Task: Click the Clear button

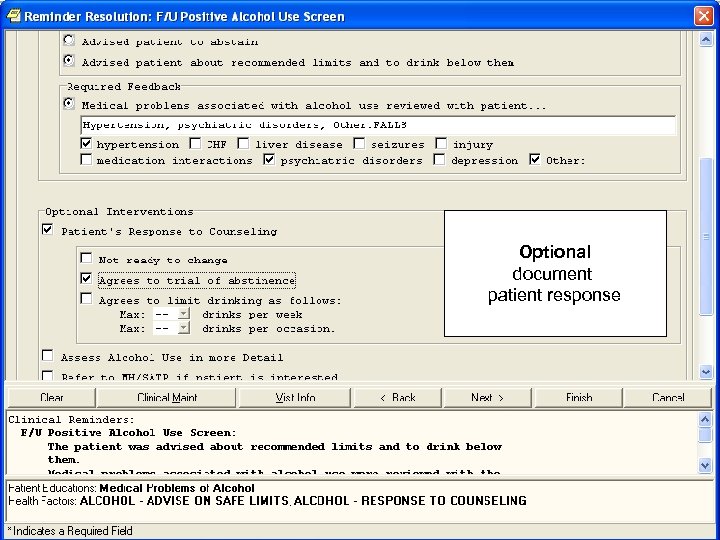Action: (51, 397)
